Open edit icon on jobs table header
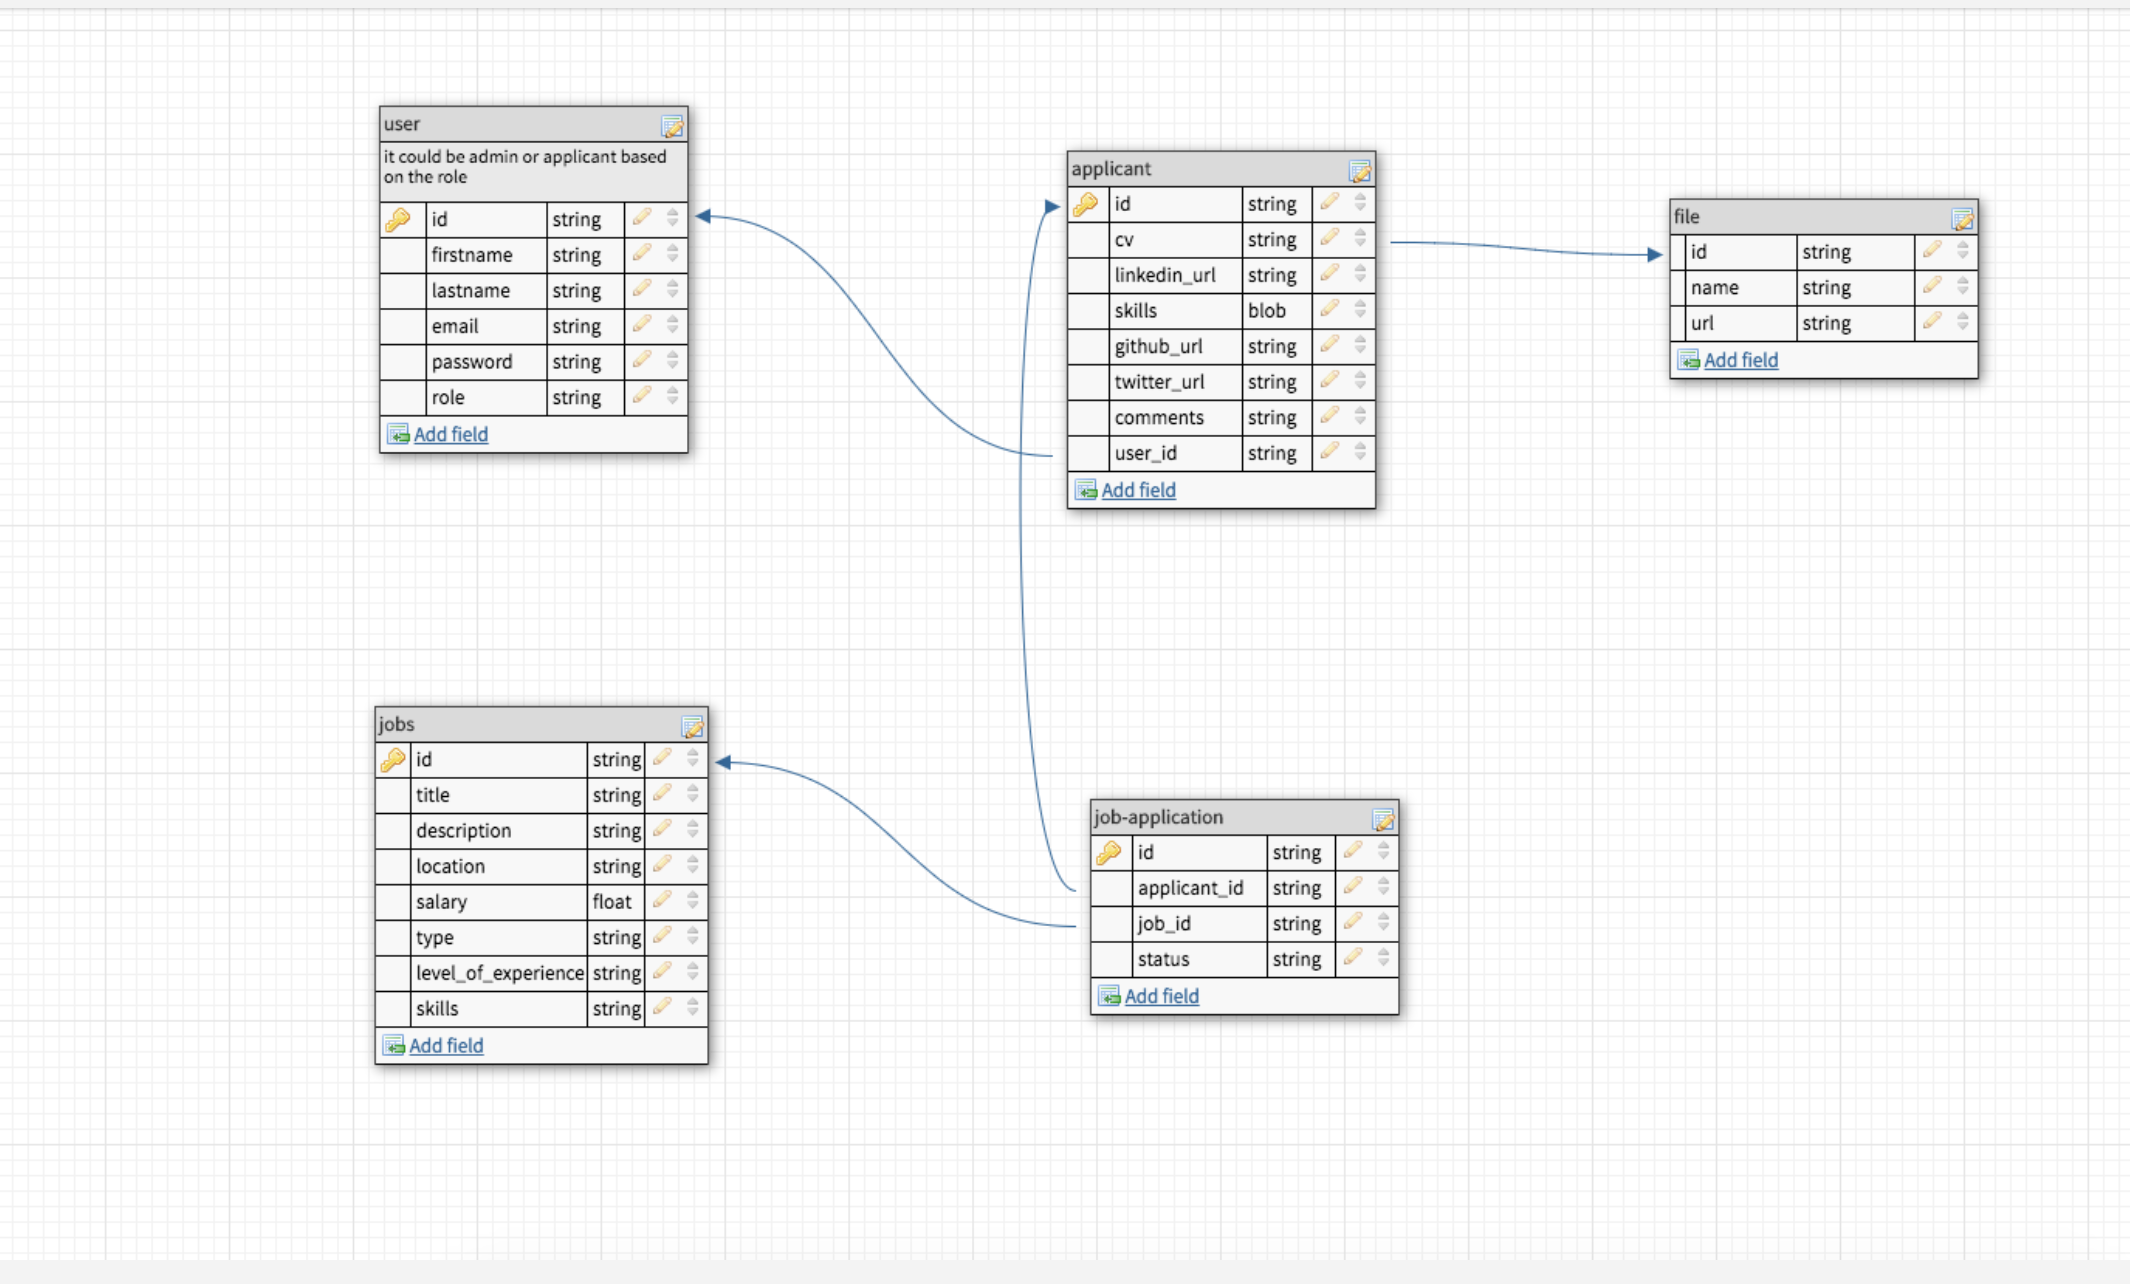The image size is (2130, 1284). point(692,726)
